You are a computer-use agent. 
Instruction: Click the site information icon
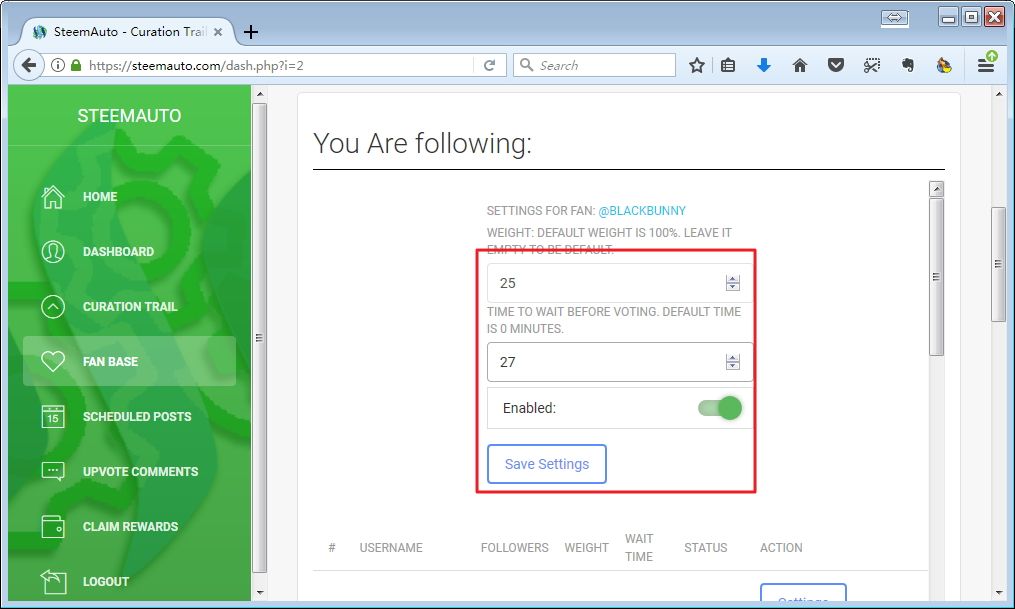(x=58, y=65)
